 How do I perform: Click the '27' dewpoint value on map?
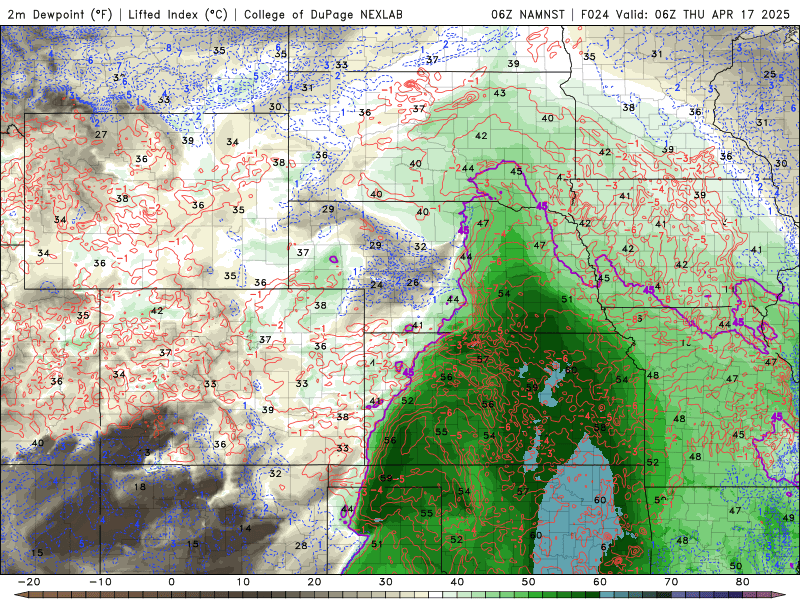tap(101, 134)
